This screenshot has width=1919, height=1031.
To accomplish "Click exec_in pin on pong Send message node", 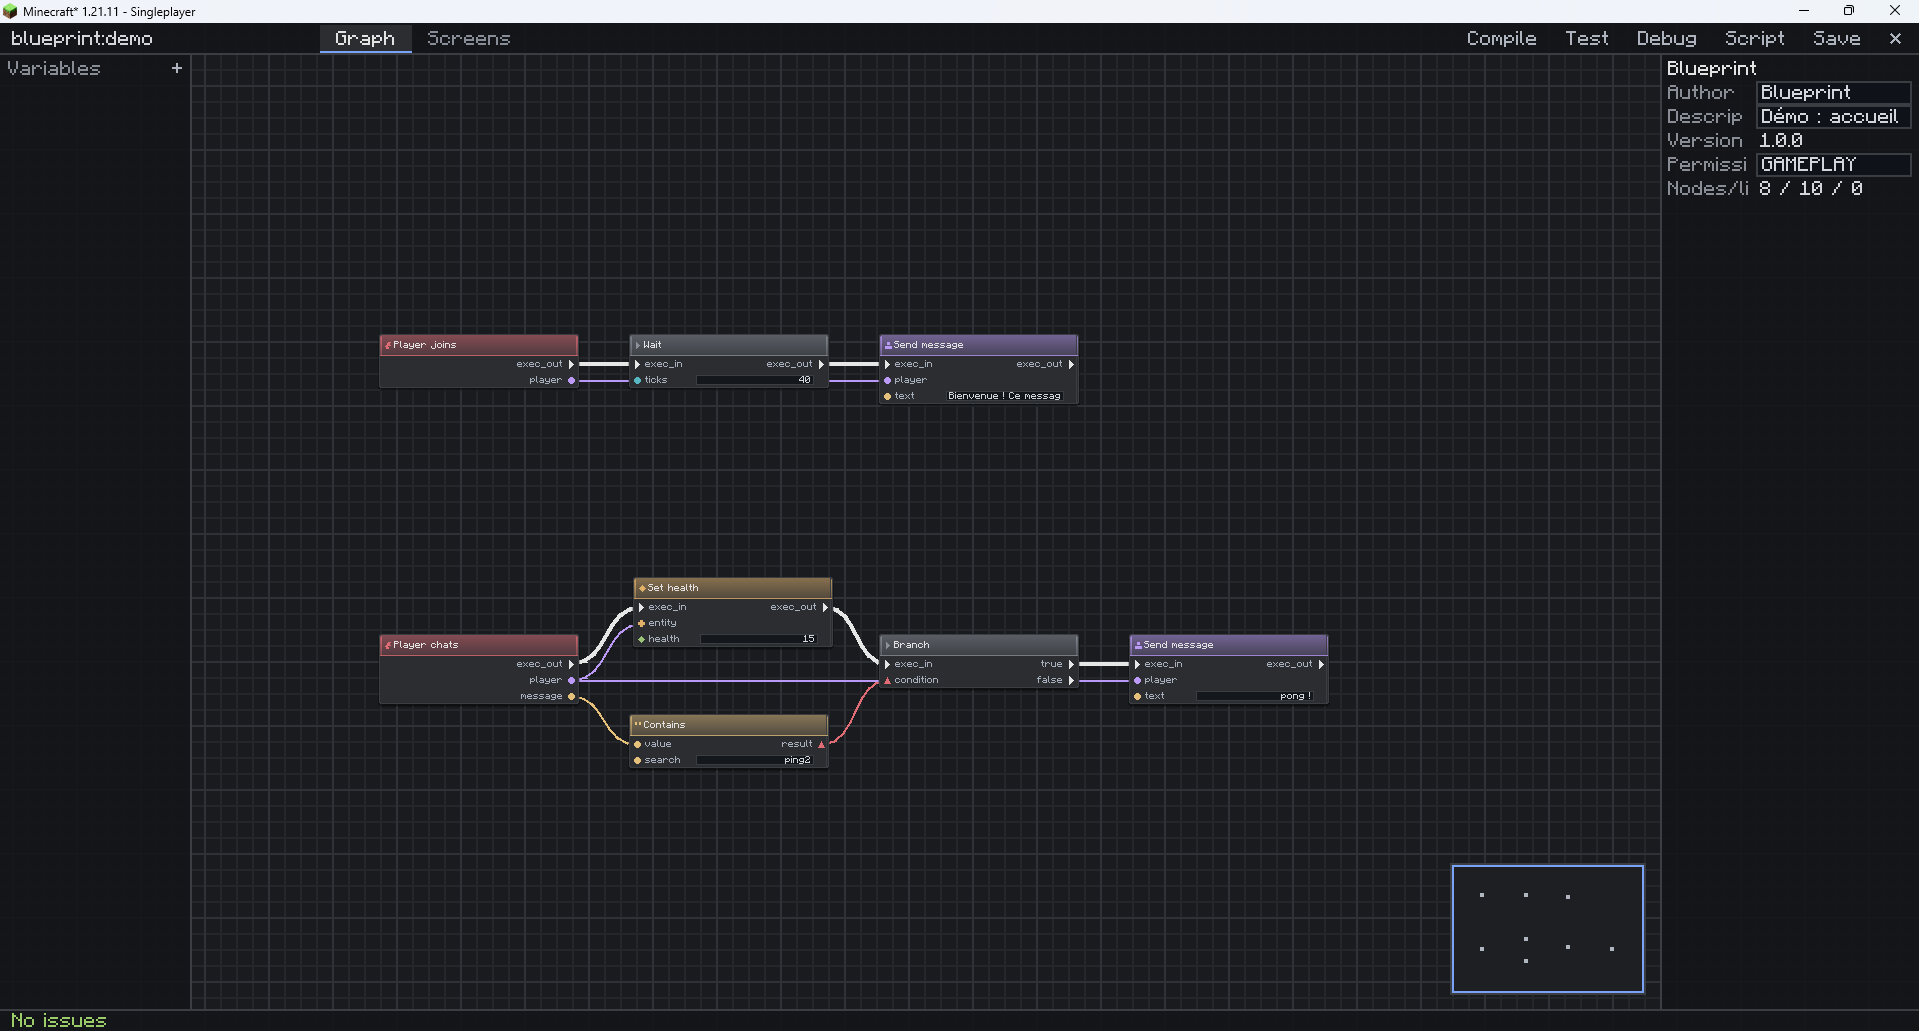I will [x=1138, y=664].
